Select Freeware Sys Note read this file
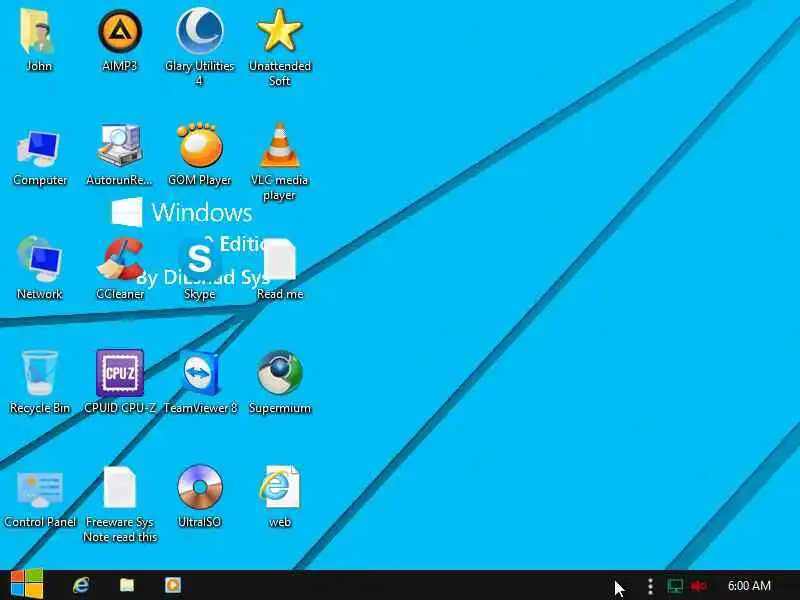800x600 pixels. [x=120, y=487]
